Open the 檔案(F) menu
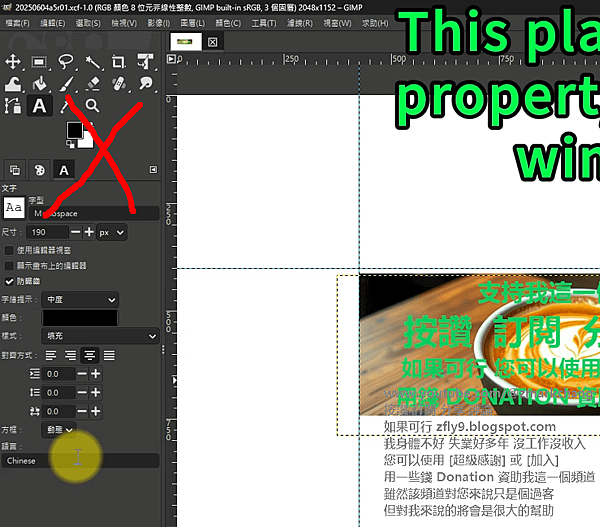 17,23
